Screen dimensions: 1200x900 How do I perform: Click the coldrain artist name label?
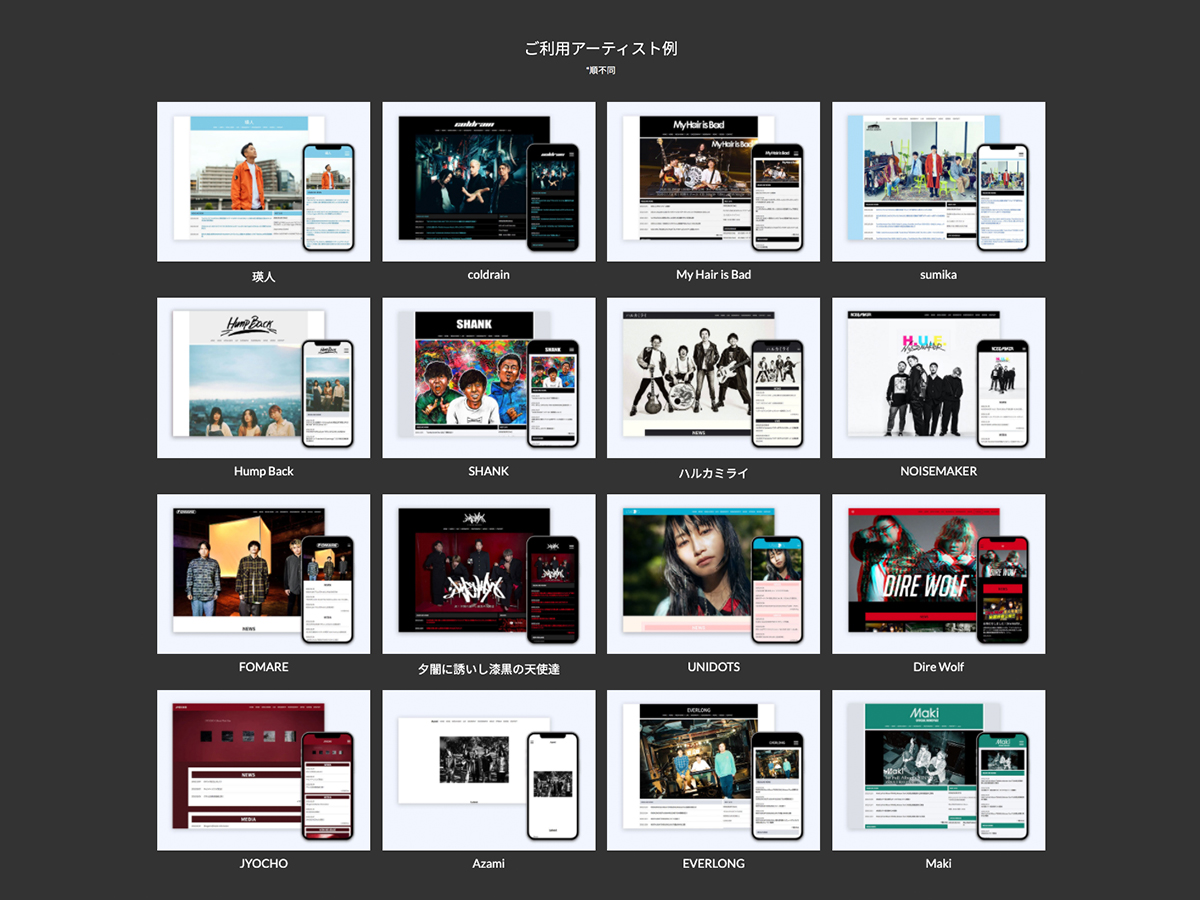489,274
